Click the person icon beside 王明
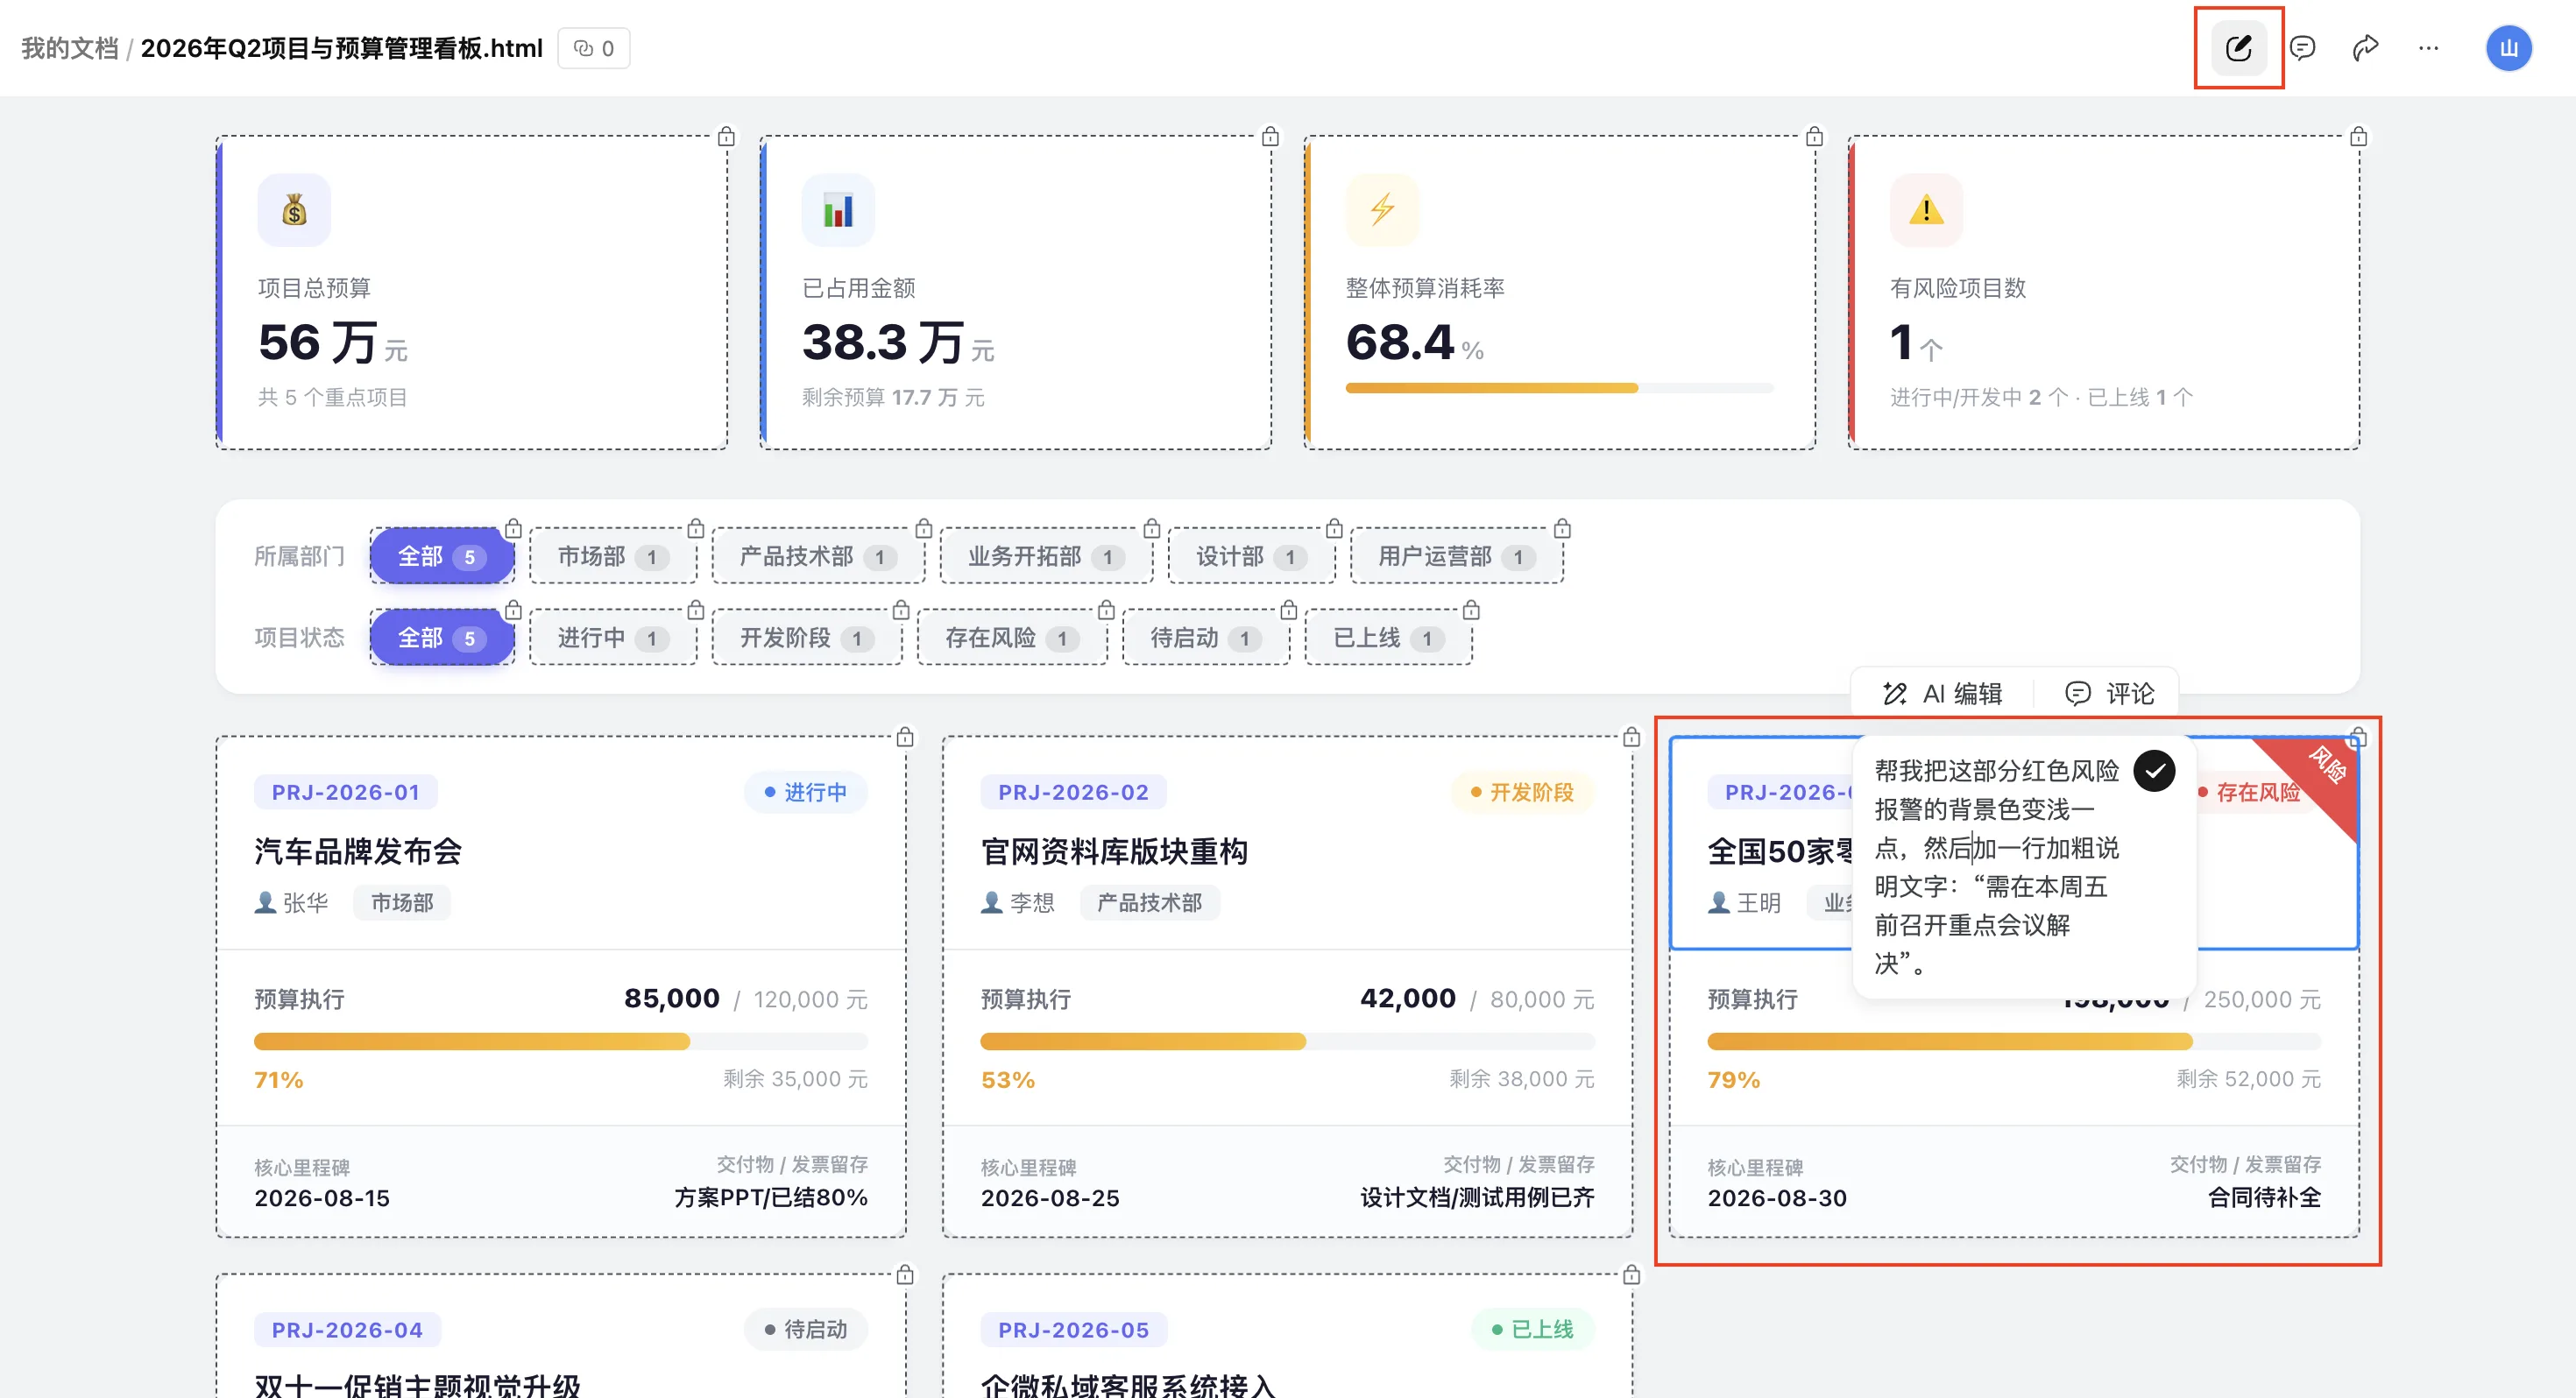Screen dimensions: 2576x1398 (x=1718, y=903)
